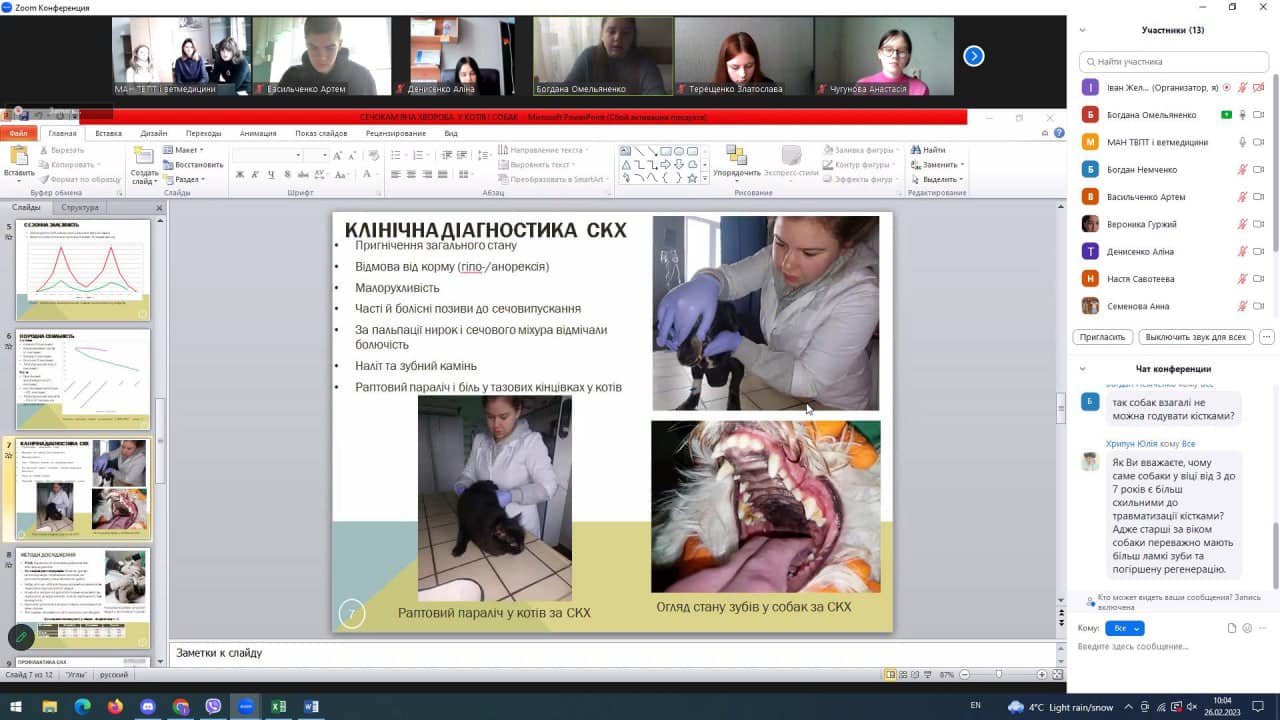Open the Zoom annotation pencil button
Screen dimensions: 1280x720
pyautogui.click(x=20, y=636)
